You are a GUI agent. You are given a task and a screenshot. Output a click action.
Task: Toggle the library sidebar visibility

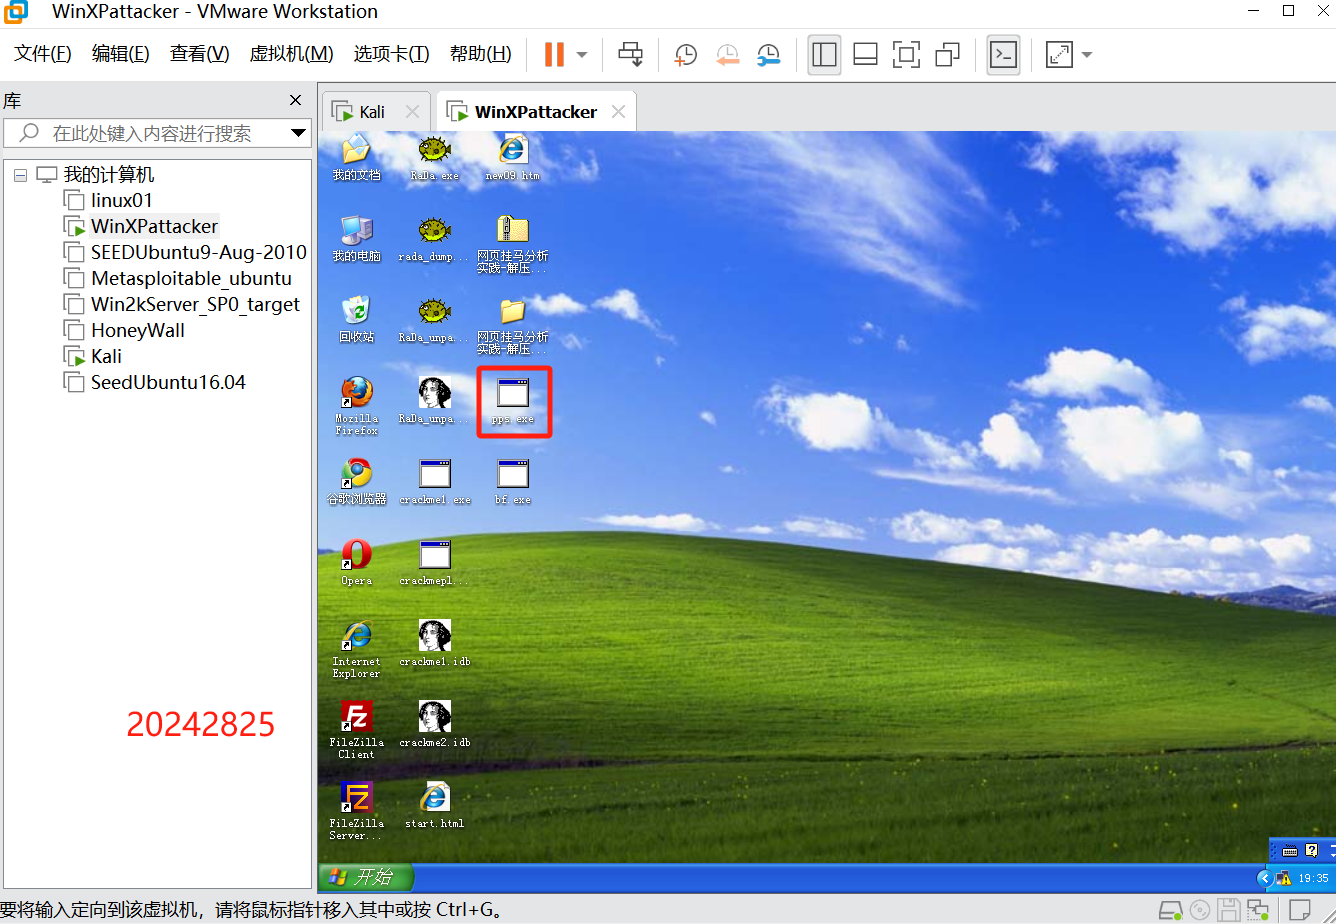pyautogui.click(x=824, y=55)
